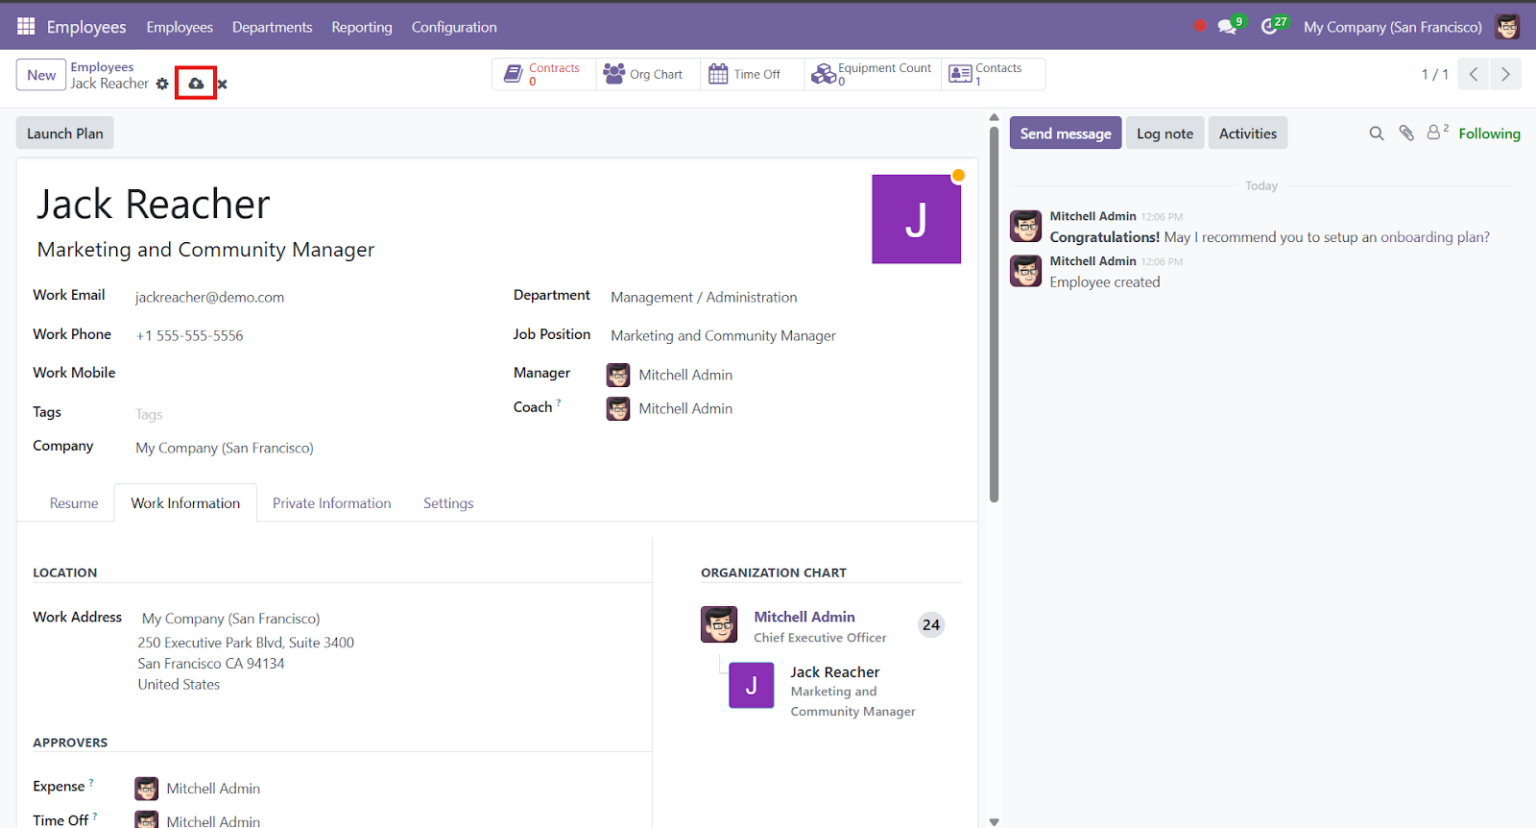Open the Reporting menu
1536x828 pixels.
pyautogui.click(x=361, y=27)
